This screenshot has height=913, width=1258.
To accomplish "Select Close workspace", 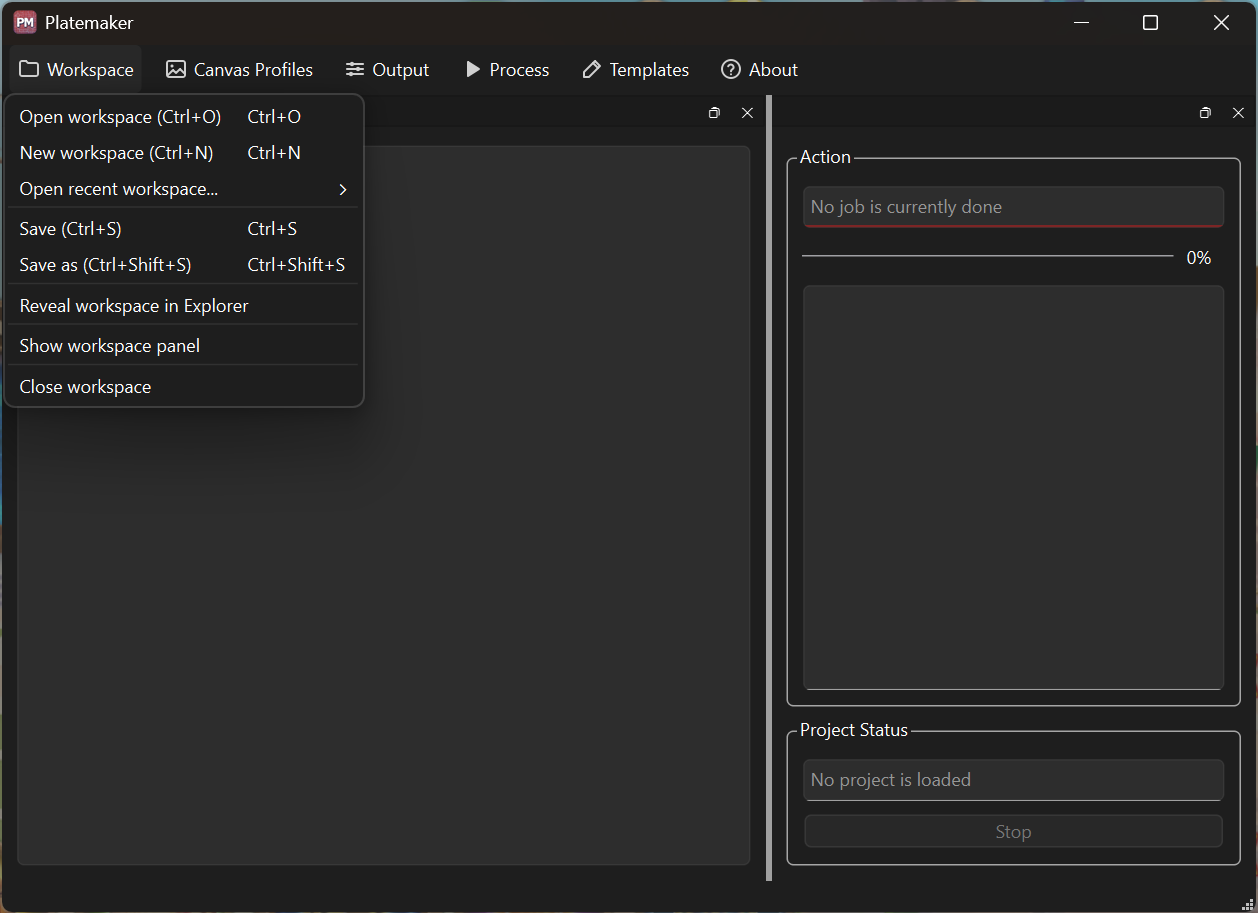I will (184, 387).
